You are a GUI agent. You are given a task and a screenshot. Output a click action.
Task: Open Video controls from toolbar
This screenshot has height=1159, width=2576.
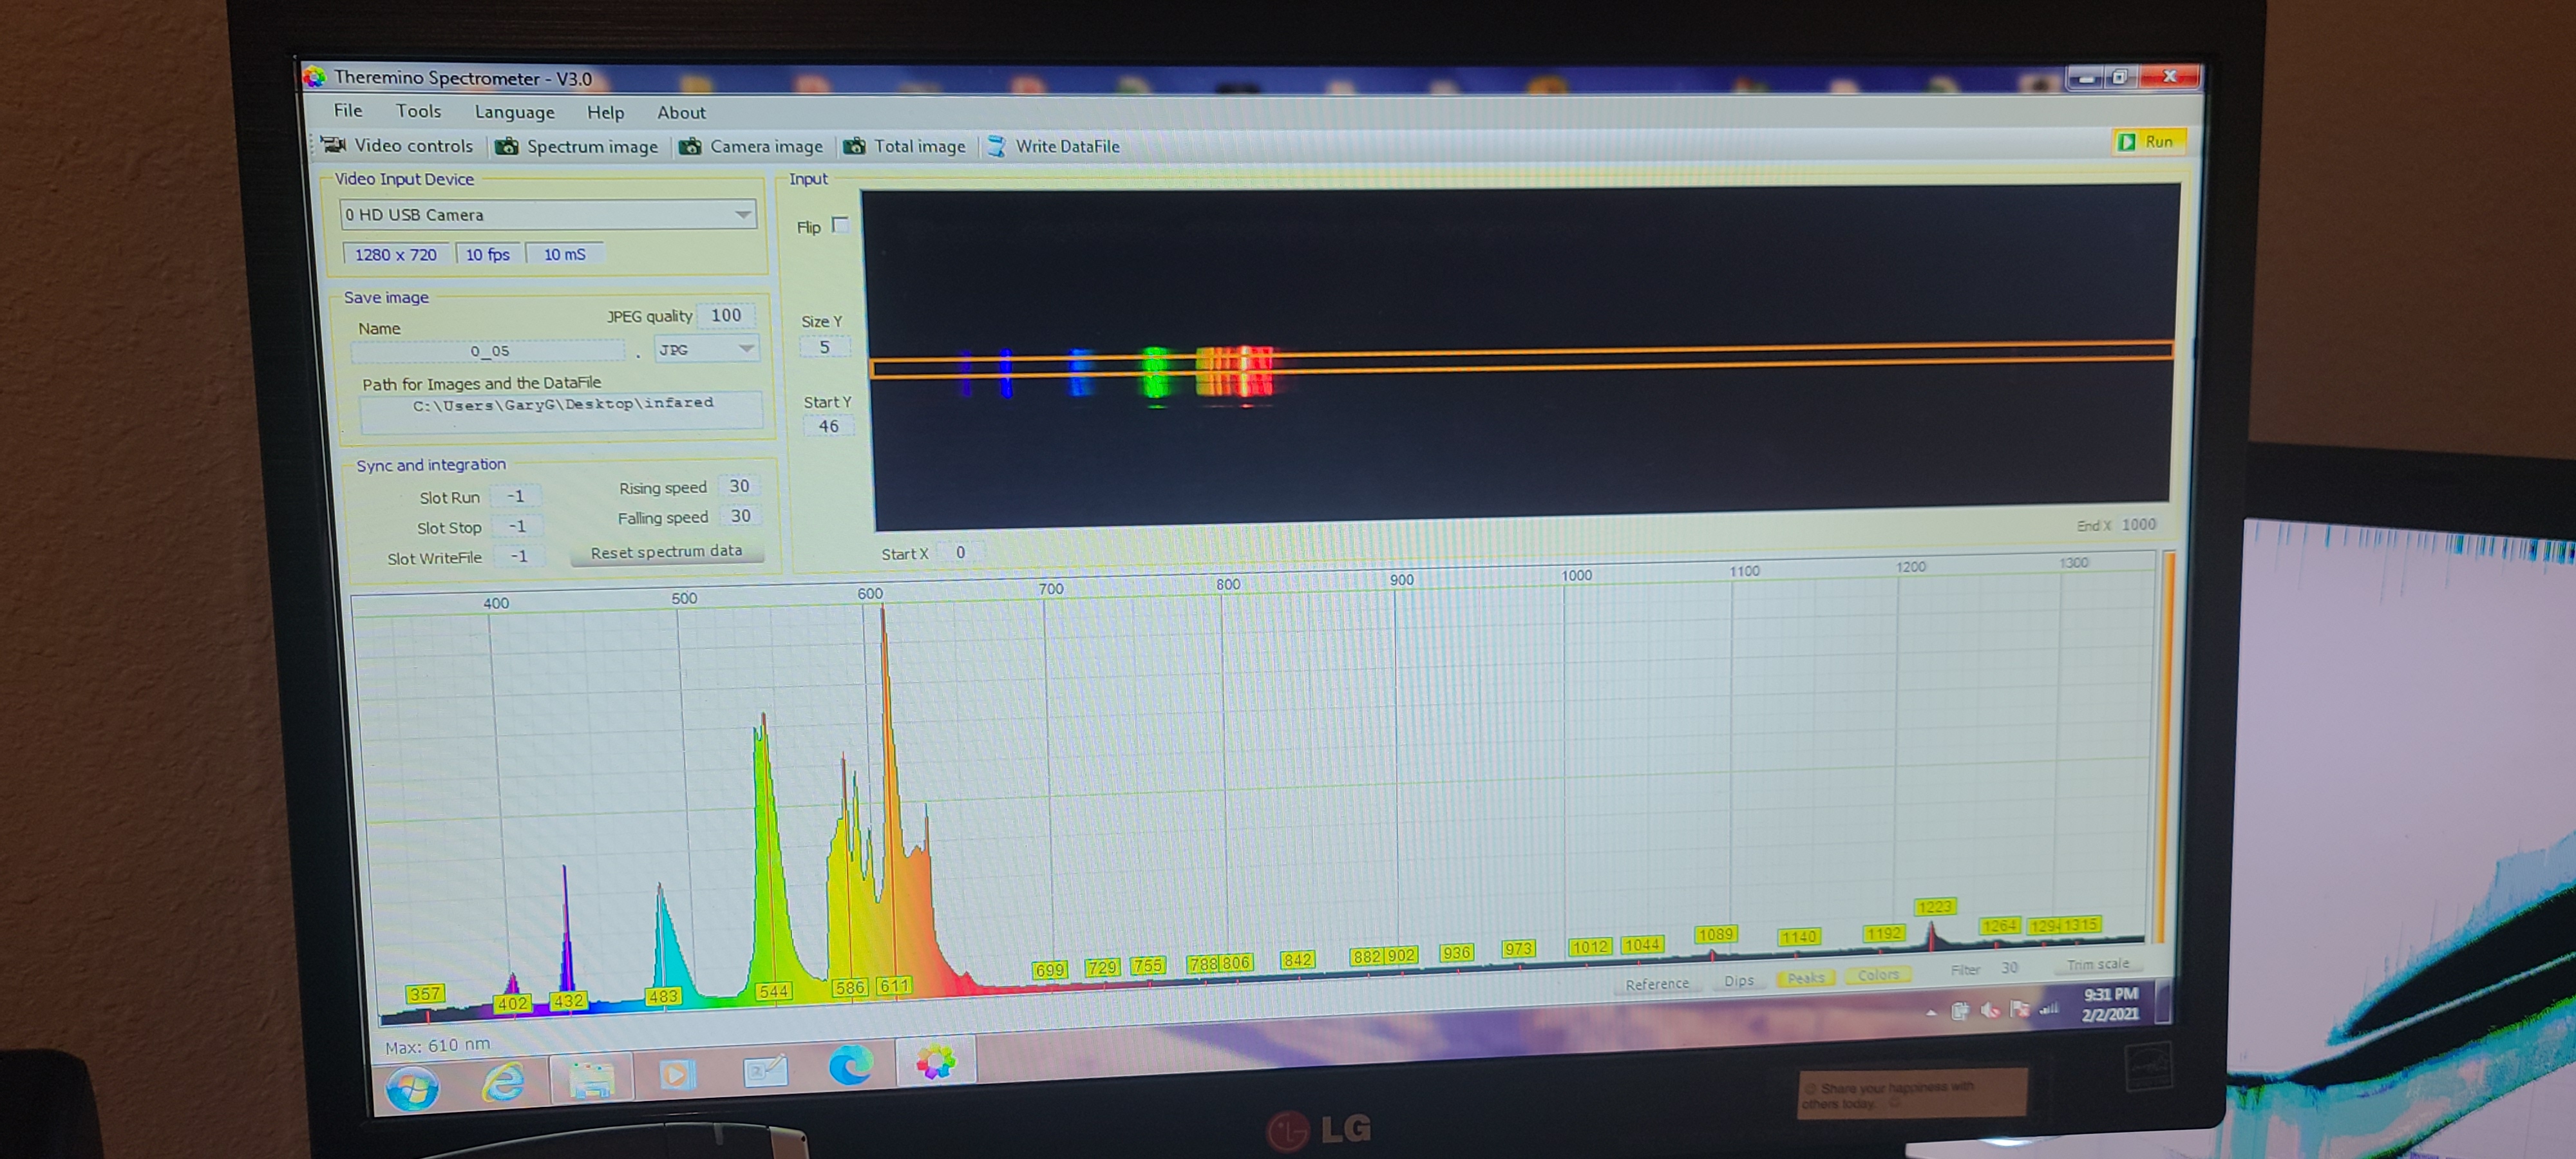[x=397, y=146]
